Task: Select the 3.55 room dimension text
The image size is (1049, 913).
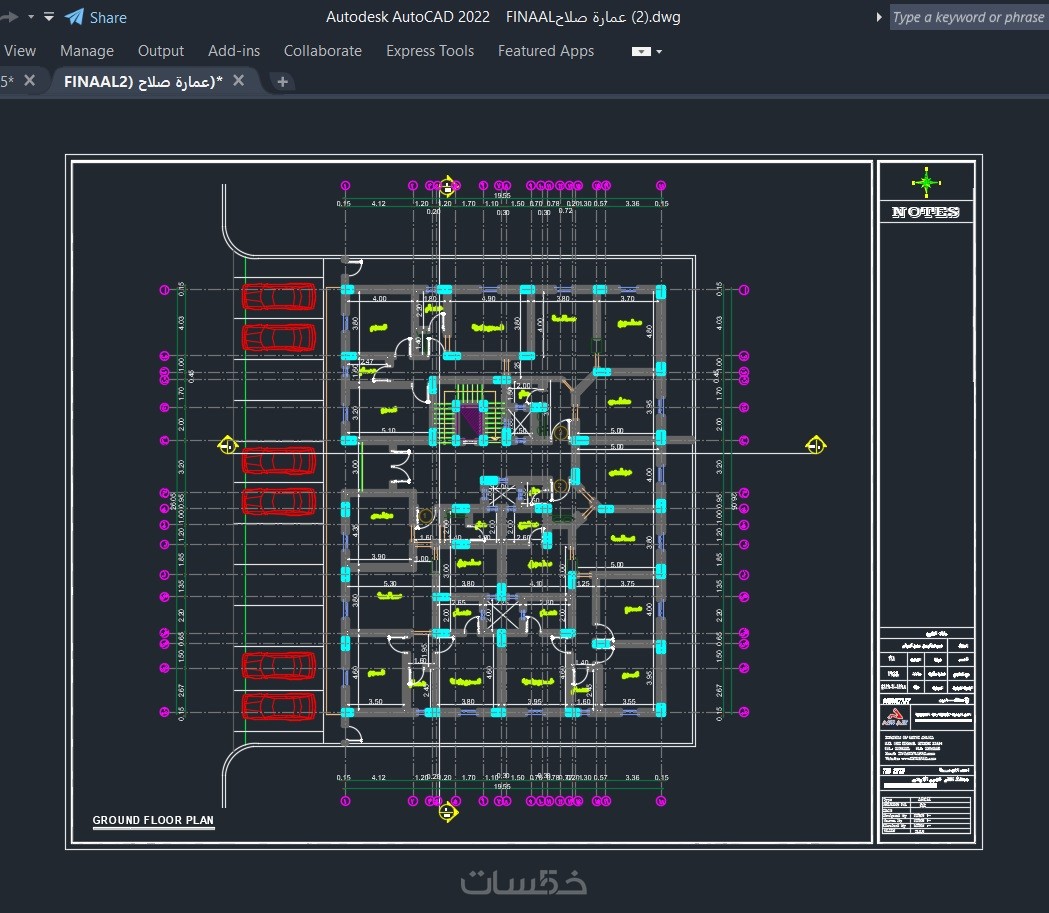Action: coord(629,702)
